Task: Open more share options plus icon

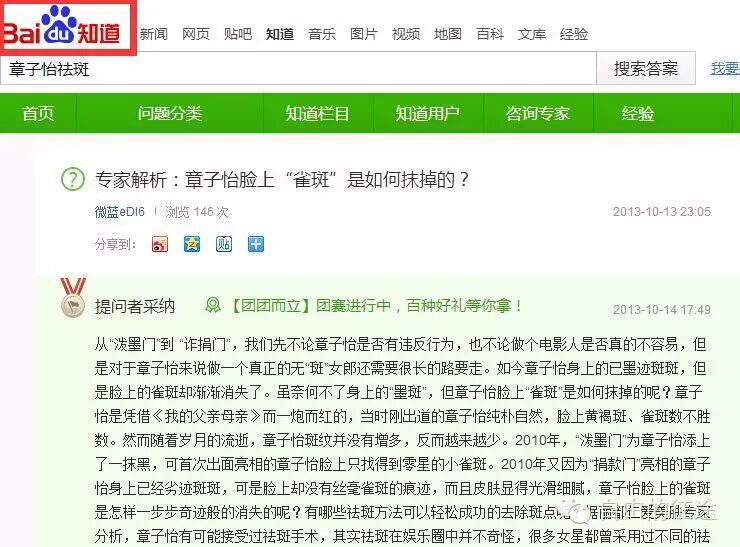Action: pos(256,244)
